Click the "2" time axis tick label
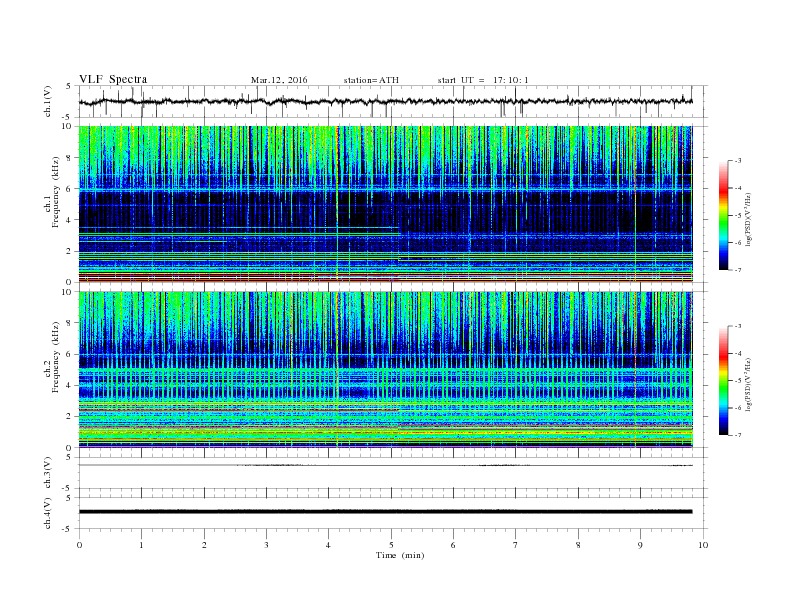Screen dimensions: 792x612 pyautogui.click(x=204, y=545)
